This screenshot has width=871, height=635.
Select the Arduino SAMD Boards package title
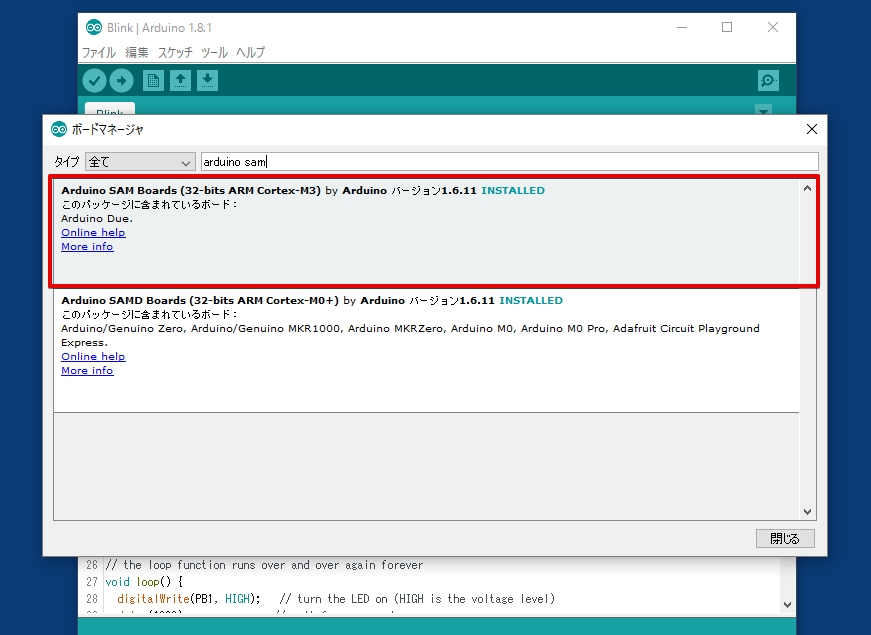click(200, 300)
